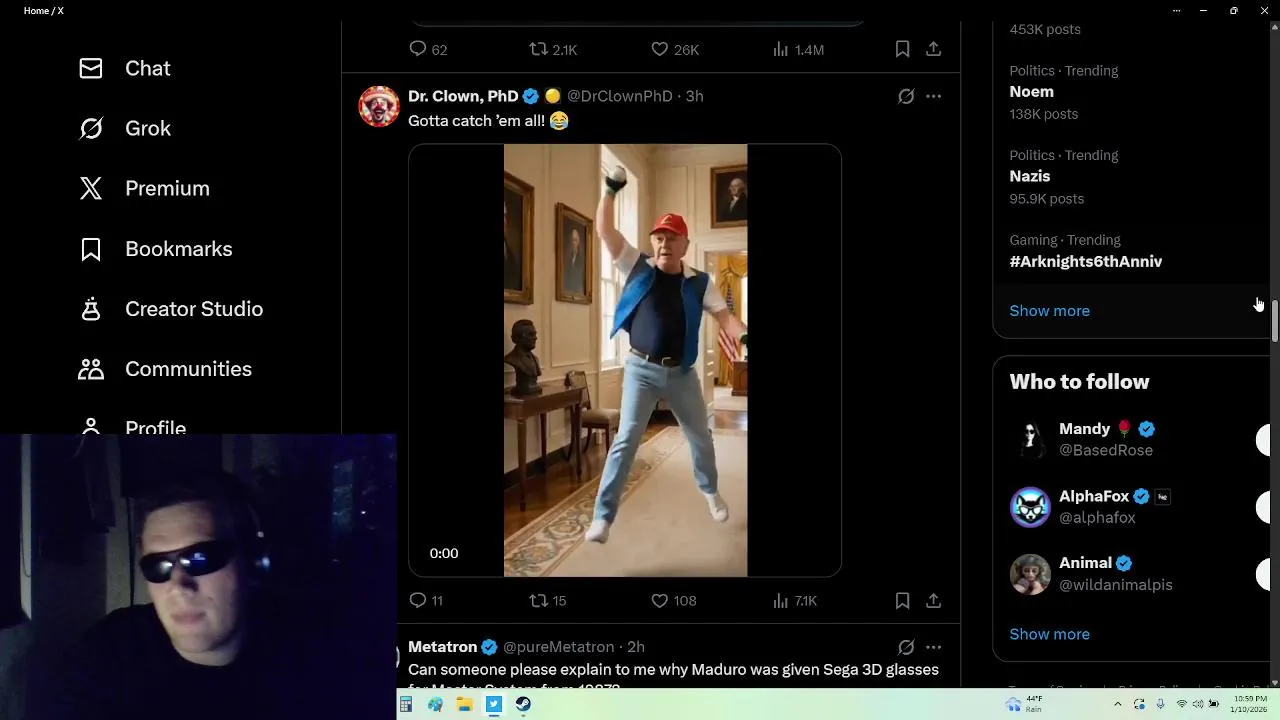The height and width of the screenshot is (720, 1280).
Task: View analytics of the 1.4M views post
Action: coord(798,49)
